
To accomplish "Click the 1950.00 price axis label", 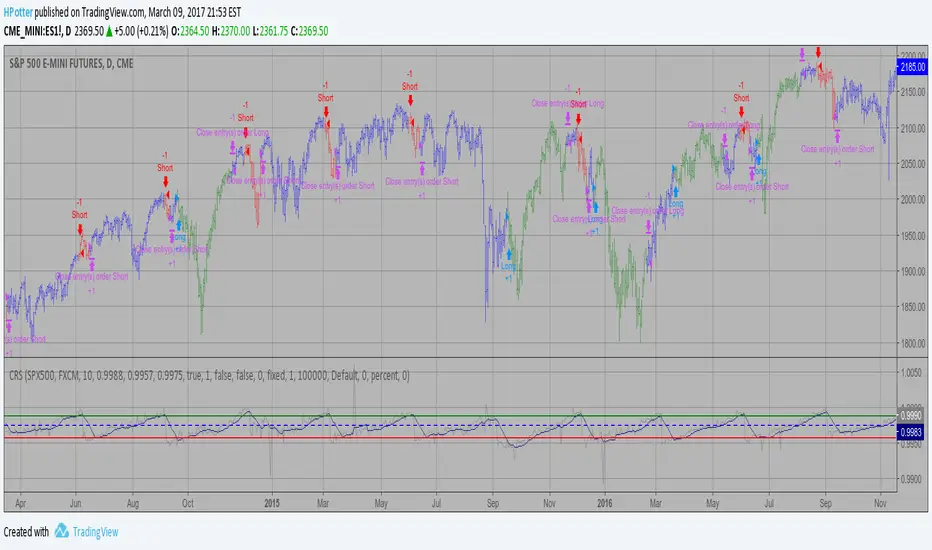I will (912, 235).
